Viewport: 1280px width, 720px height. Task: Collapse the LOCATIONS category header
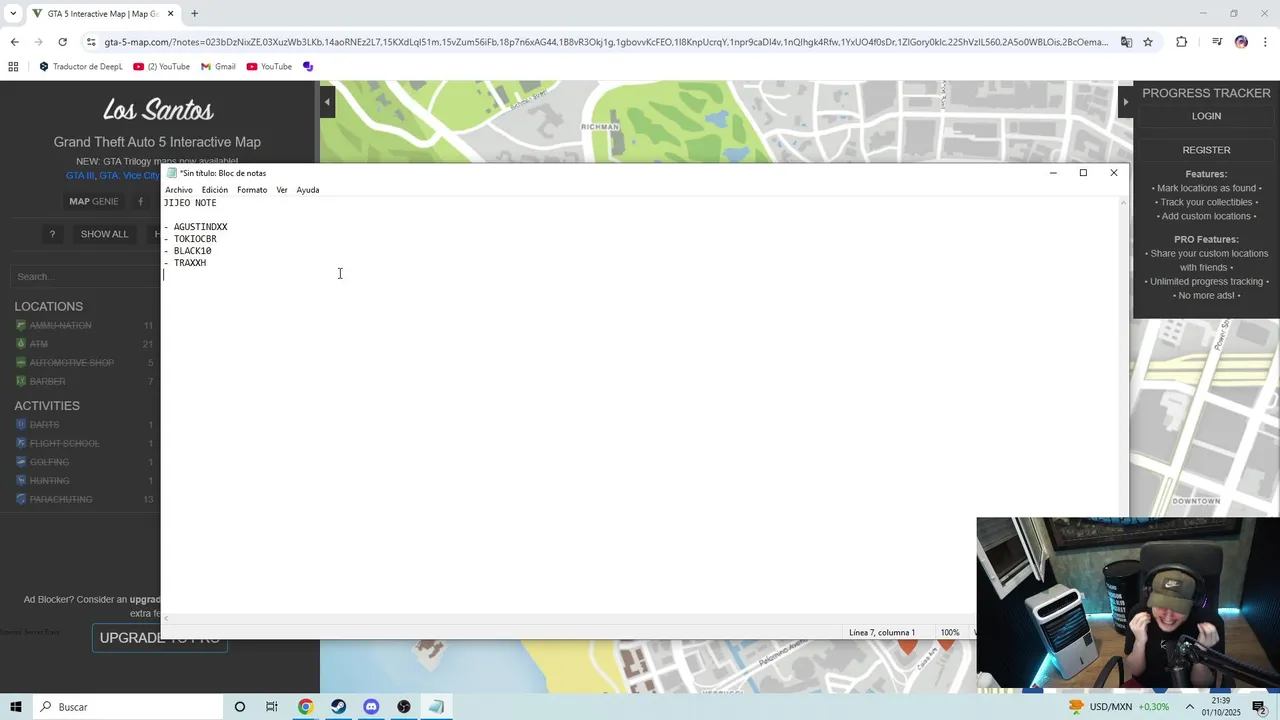48,306
